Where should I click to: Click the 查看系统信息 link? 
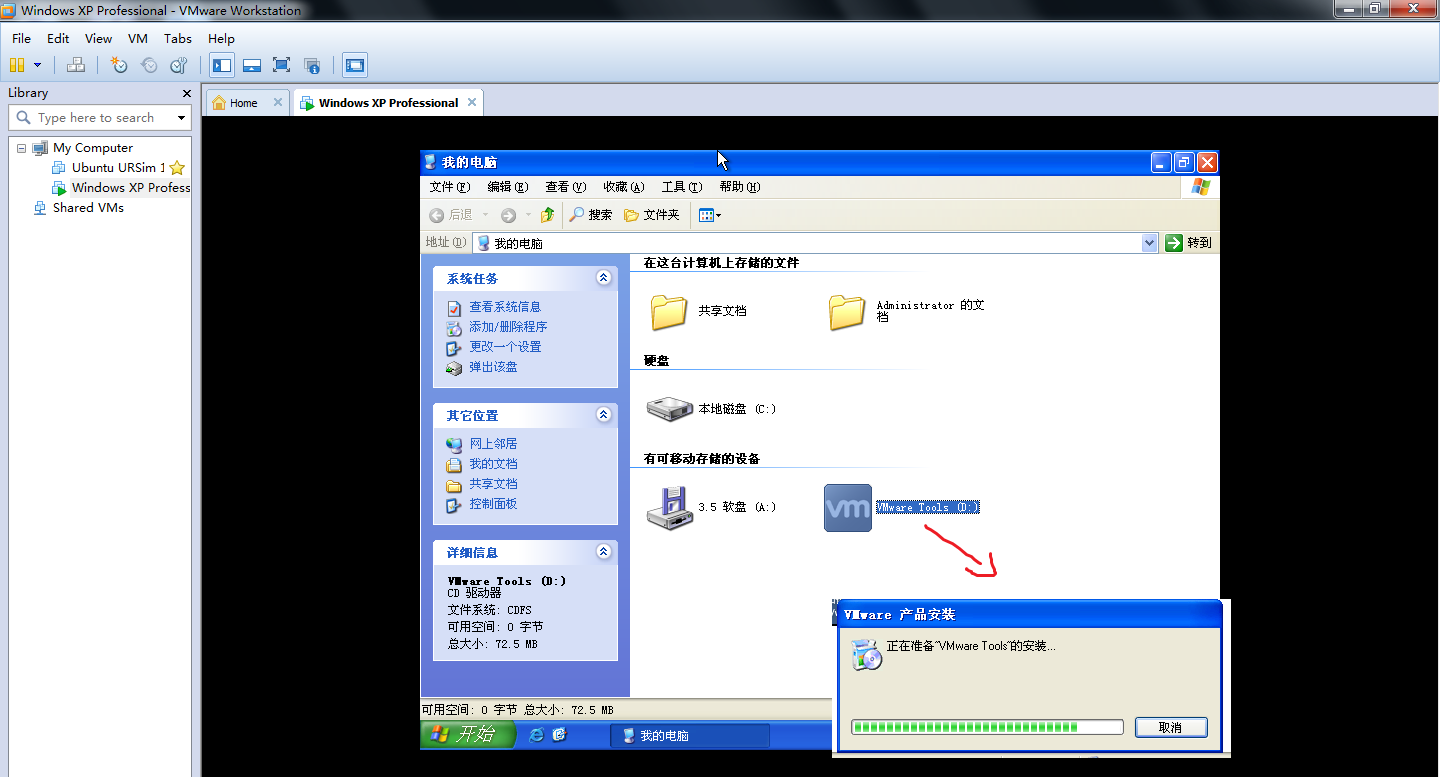[x=505, y=307]
